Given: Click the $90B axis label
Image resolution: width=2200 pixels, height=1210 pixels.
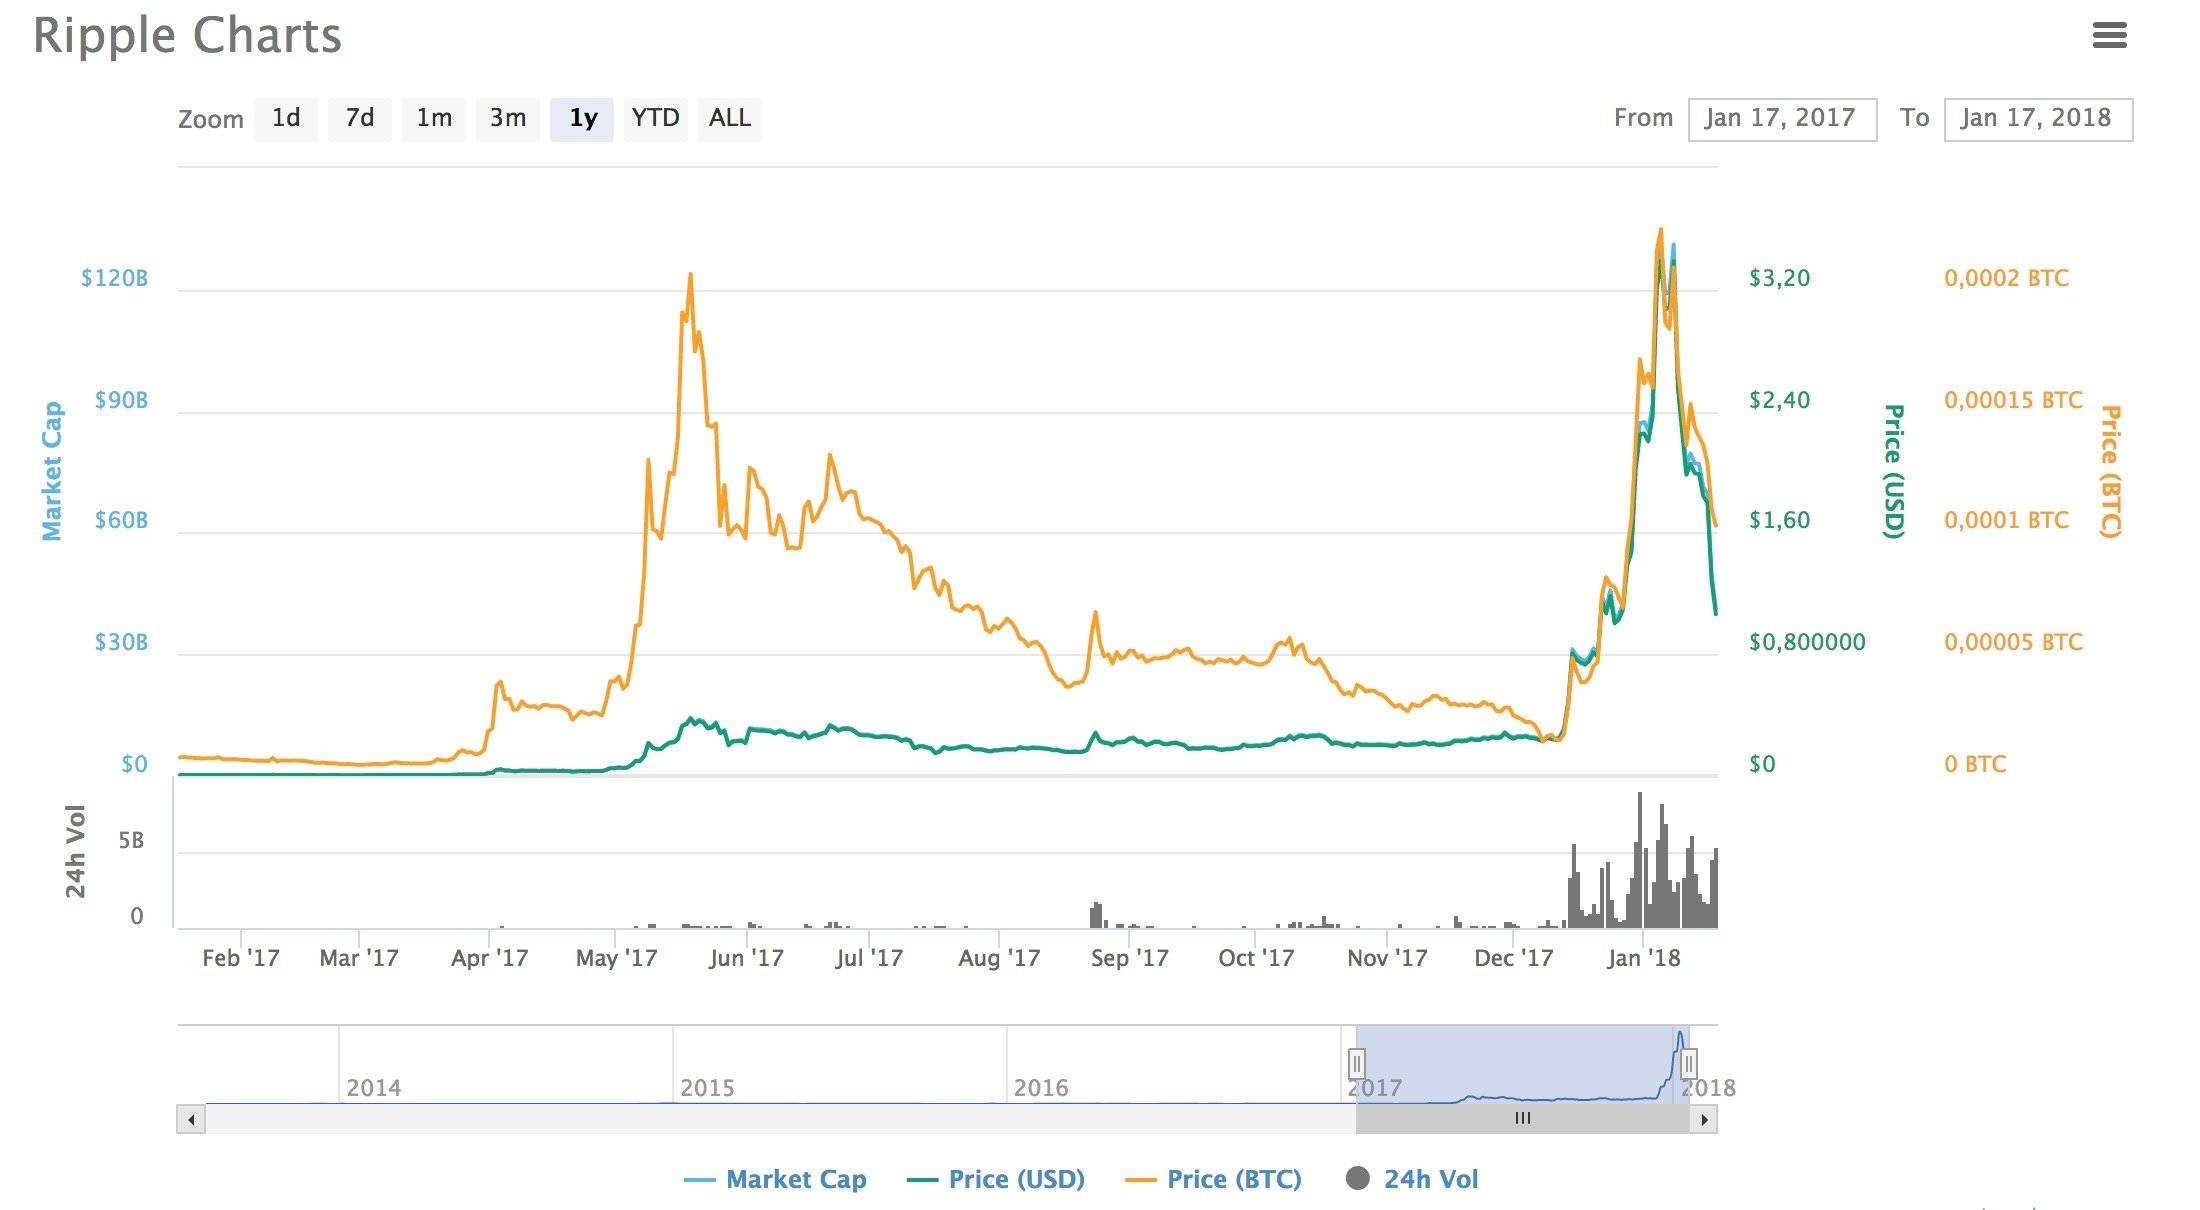Looking at the screenshot, I should pos(121,400).
